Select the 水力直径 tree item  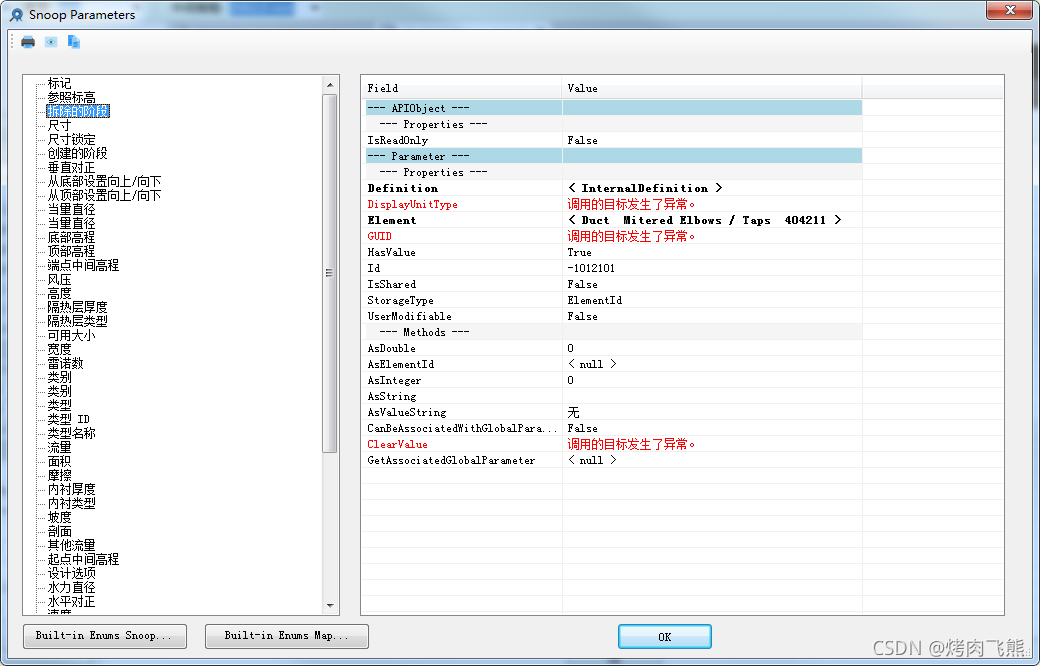(x=71, y=587)
